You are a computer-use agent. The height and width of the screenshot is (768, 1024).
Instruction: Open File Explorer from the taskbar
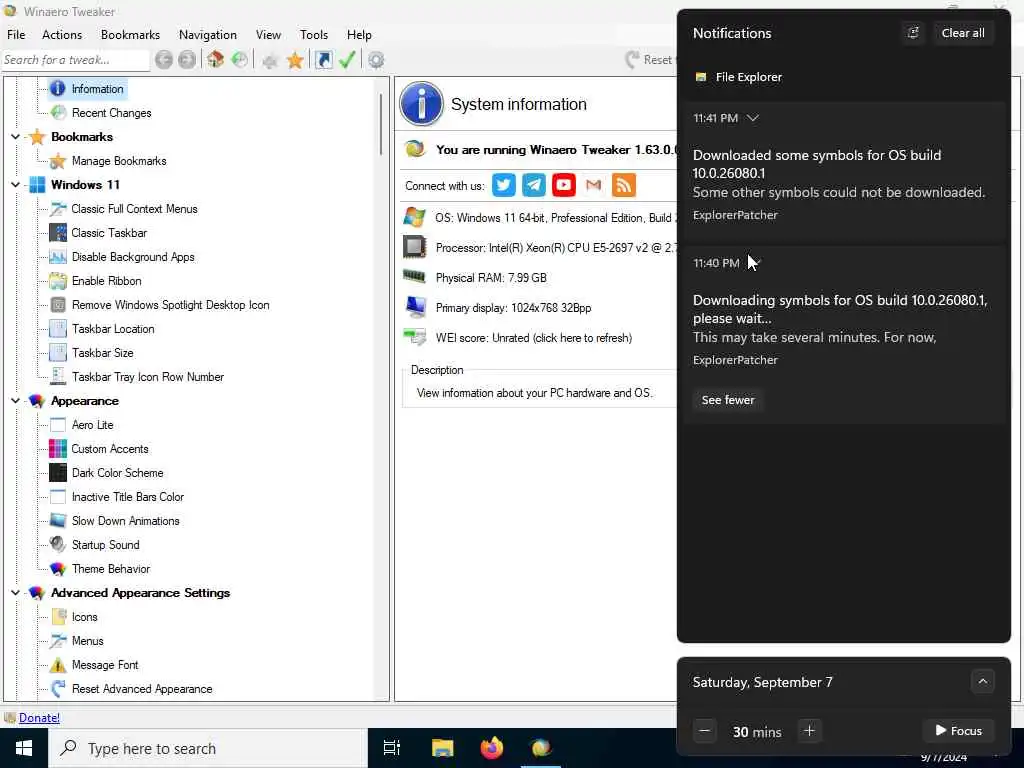click(442, 748)
